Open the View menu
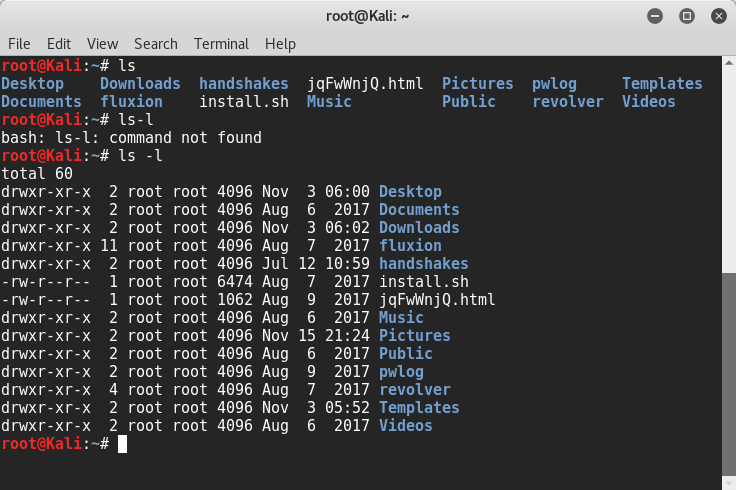 tap(102, 44)
